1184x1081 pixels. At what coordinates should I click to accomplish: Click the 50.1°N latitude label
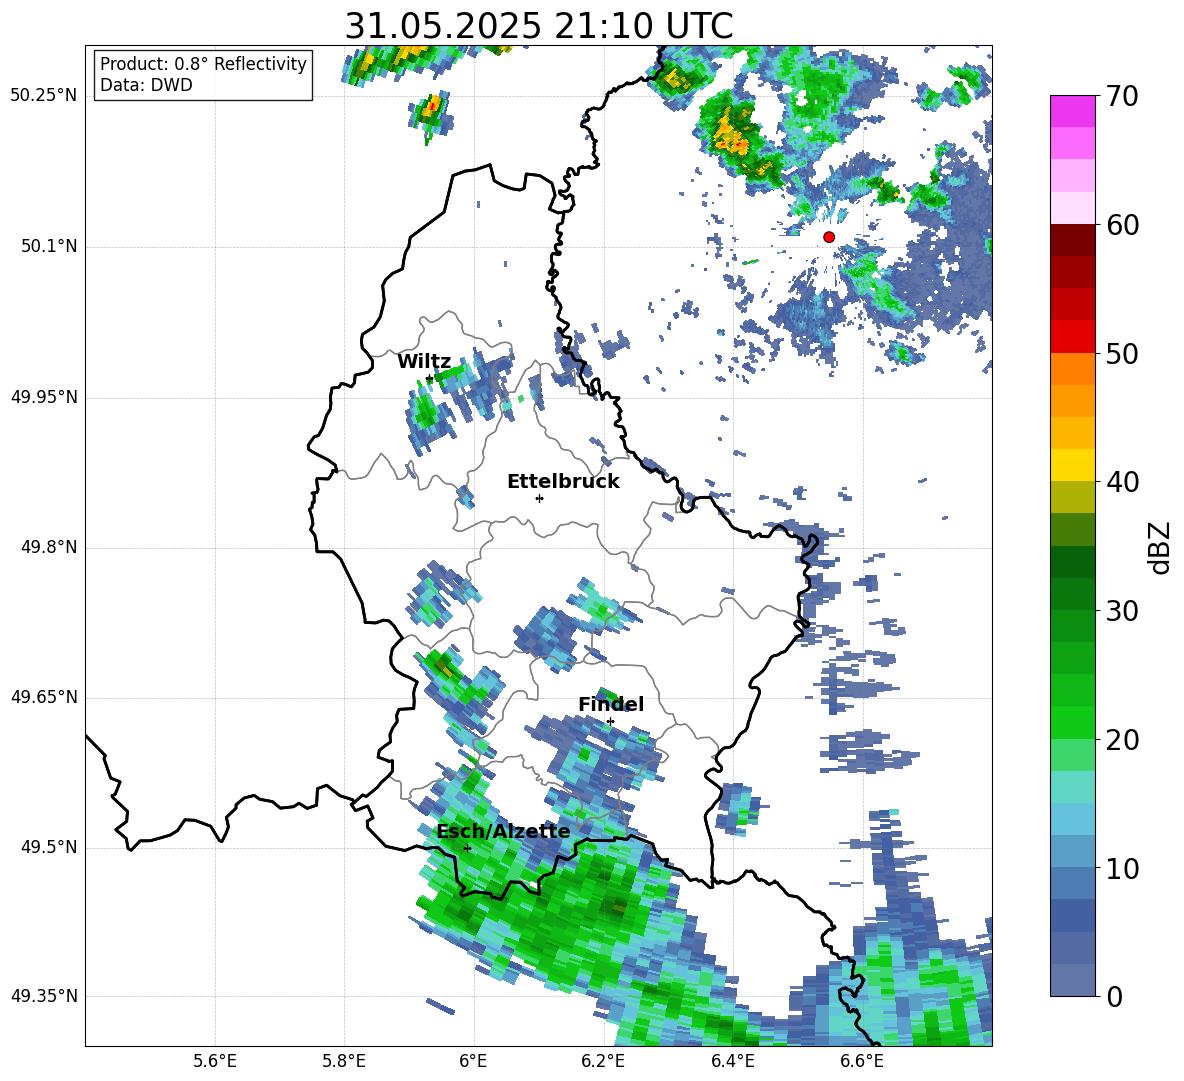coord(48,247)
